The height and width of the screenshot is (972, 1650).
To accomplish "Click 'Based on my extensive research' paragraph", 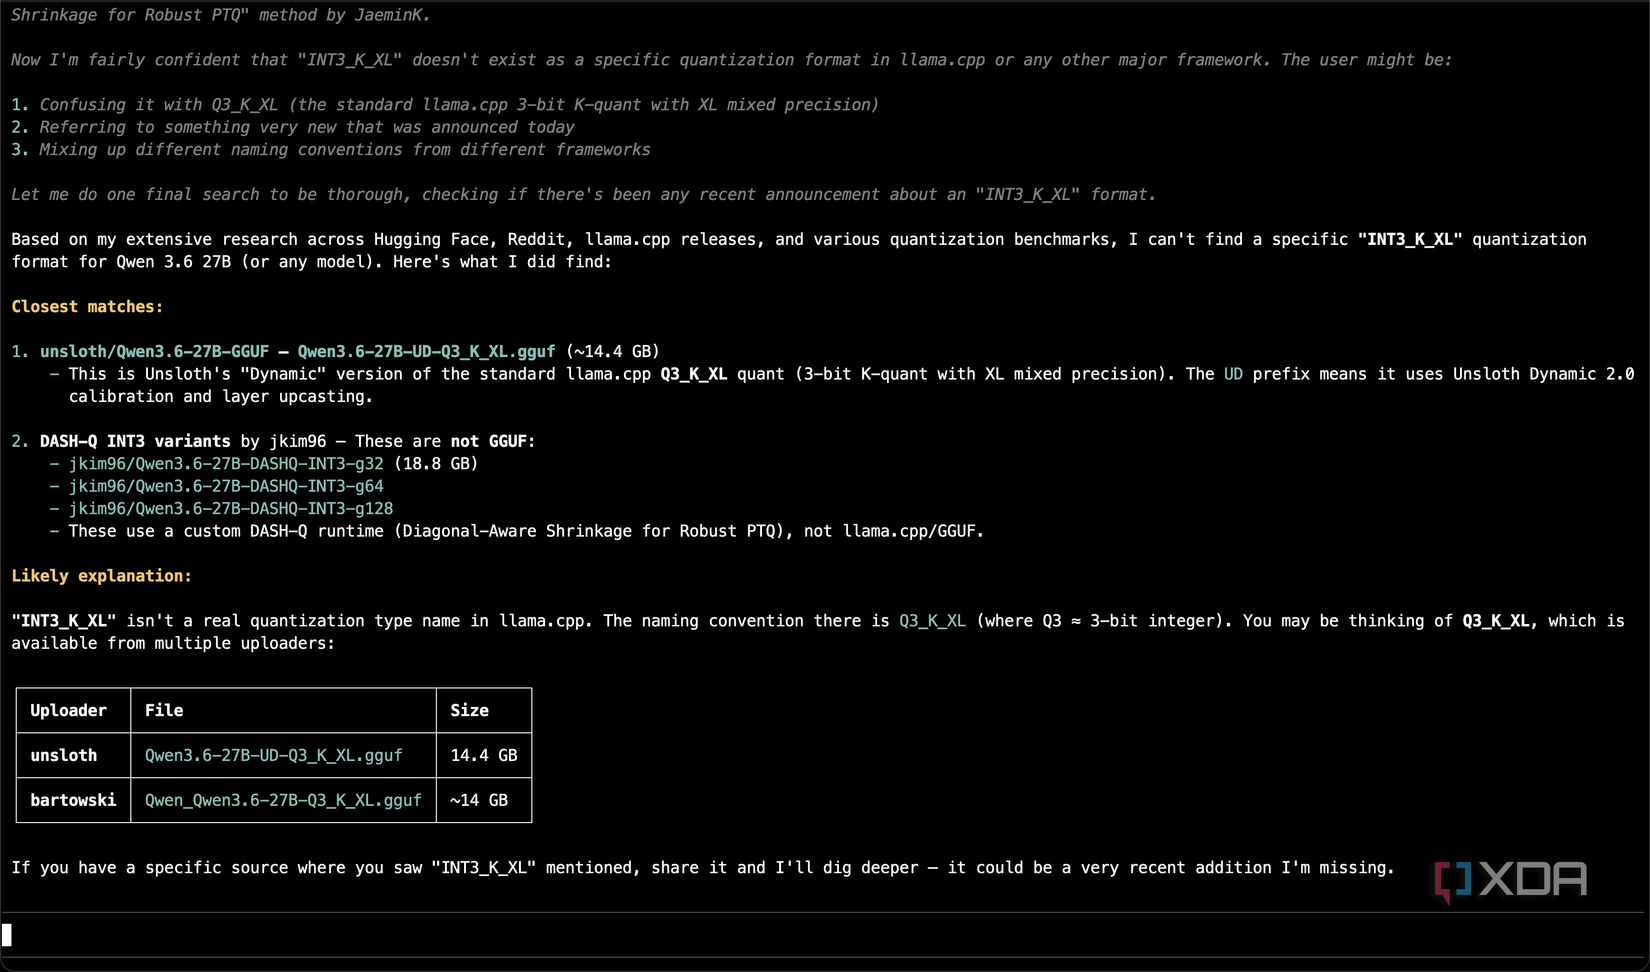I will 799,251.
